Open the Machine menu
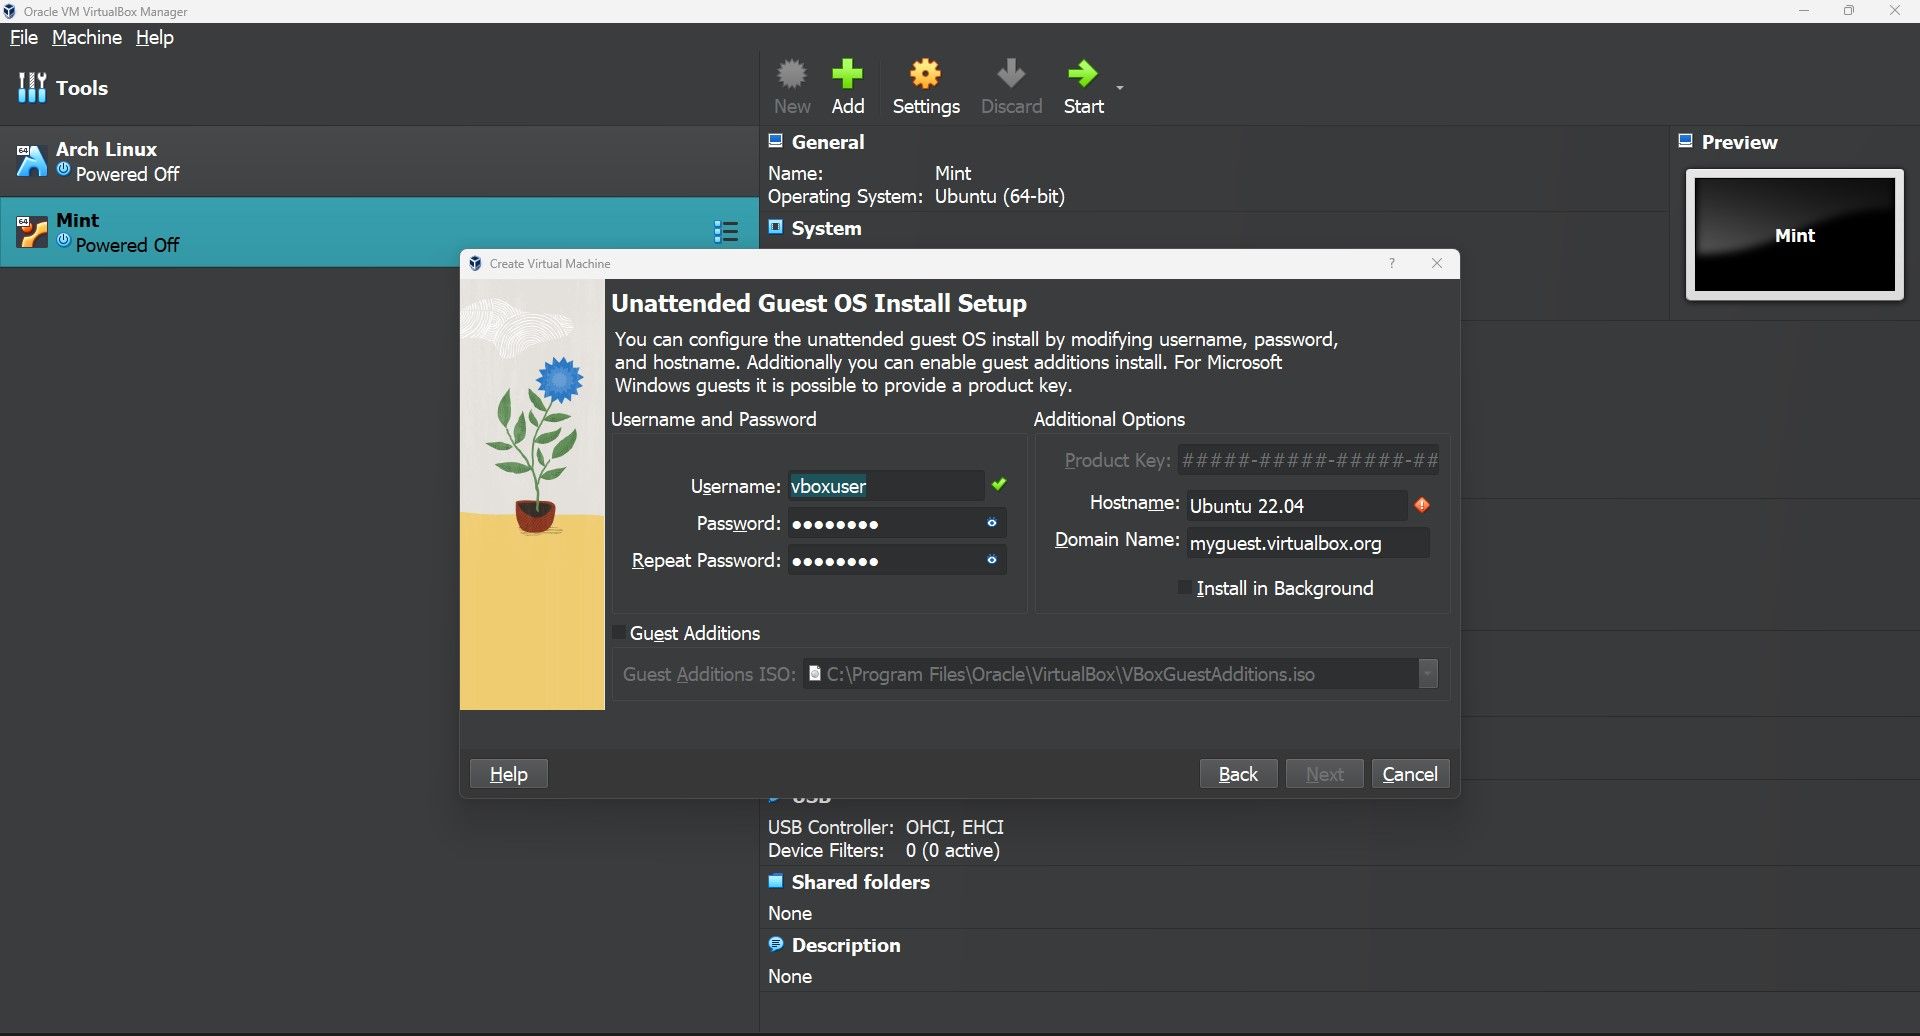The height and width of the screenshot is (1036, 1920). coord(87,37)
